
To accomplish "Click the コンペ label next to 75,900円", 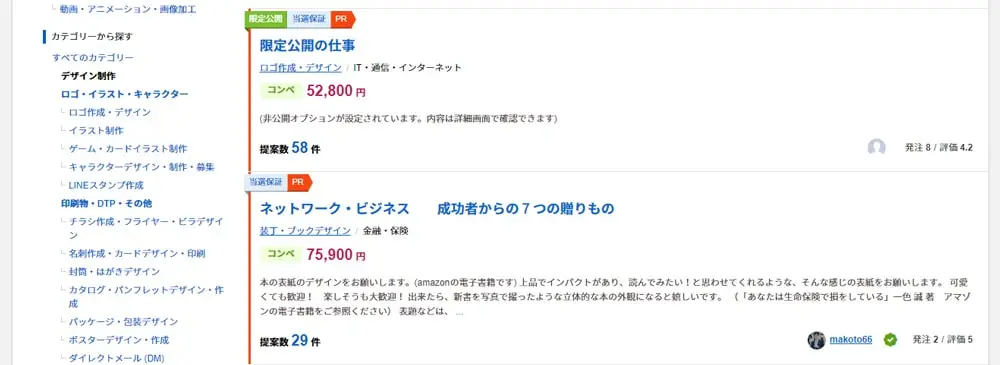I will pos(281,254).
